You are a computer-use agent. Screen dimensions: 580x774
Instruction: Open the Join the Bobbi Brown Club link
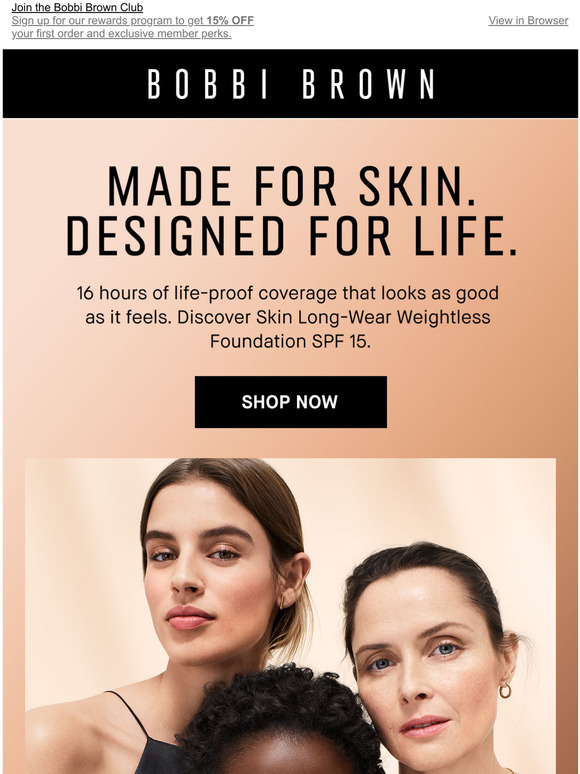click(x=77, y=7)
